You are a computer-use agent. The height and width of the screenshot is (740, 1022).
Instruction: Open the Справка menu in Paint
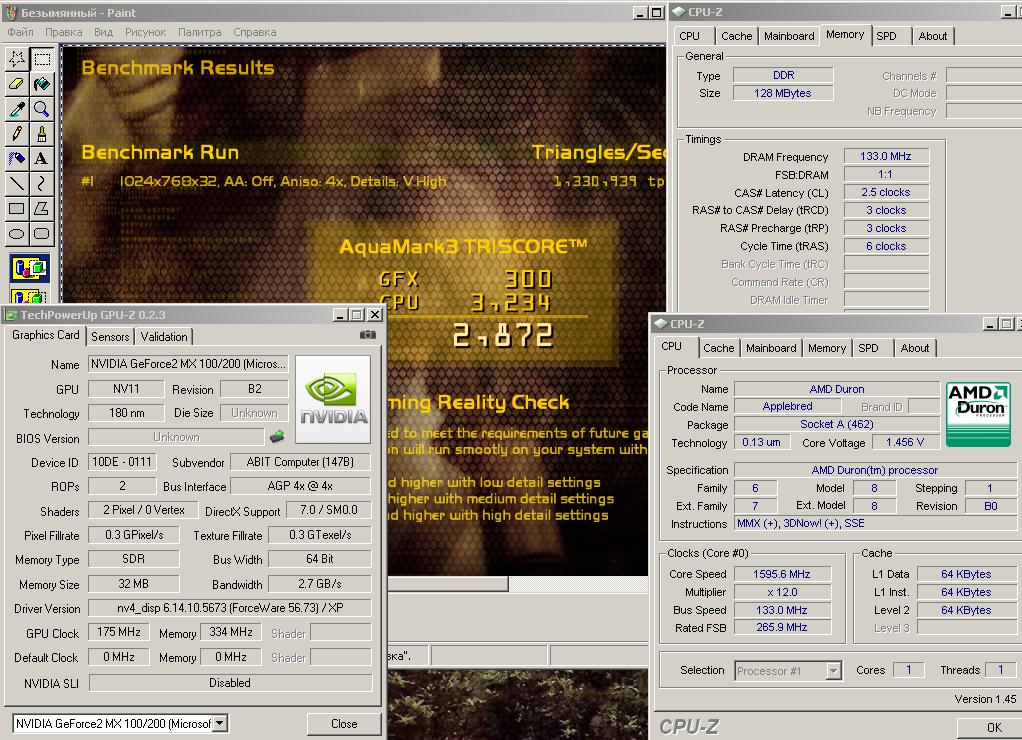point(255,32)
